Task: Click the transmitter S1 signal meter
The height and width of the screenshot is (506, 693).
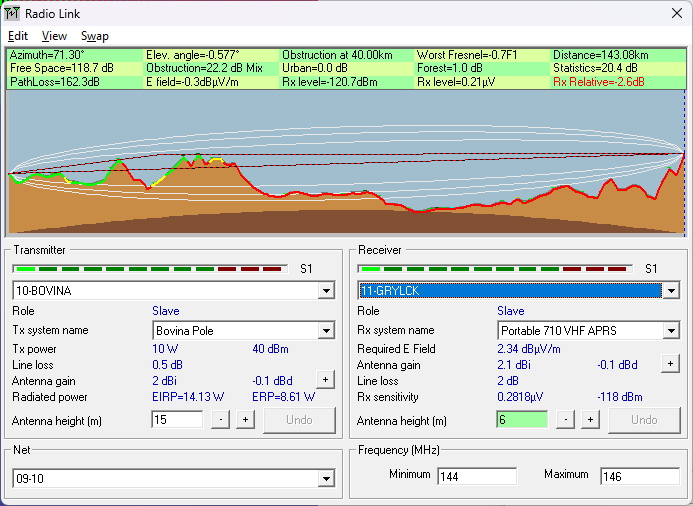Action: click(150, 269)
